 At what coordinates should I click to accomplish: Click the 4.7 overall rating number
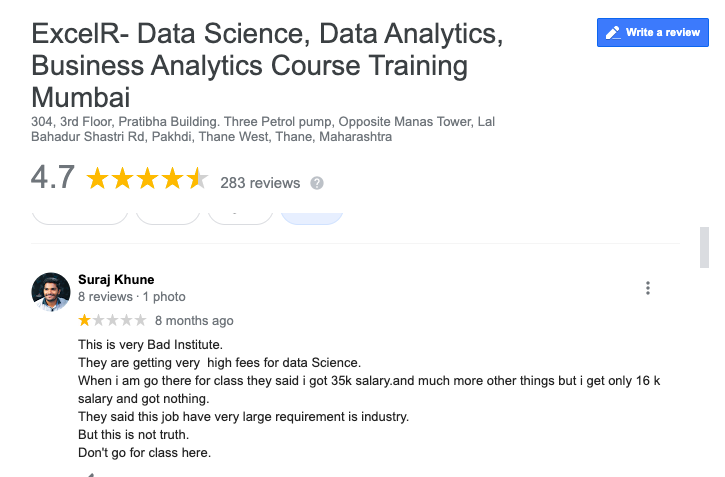53,178
